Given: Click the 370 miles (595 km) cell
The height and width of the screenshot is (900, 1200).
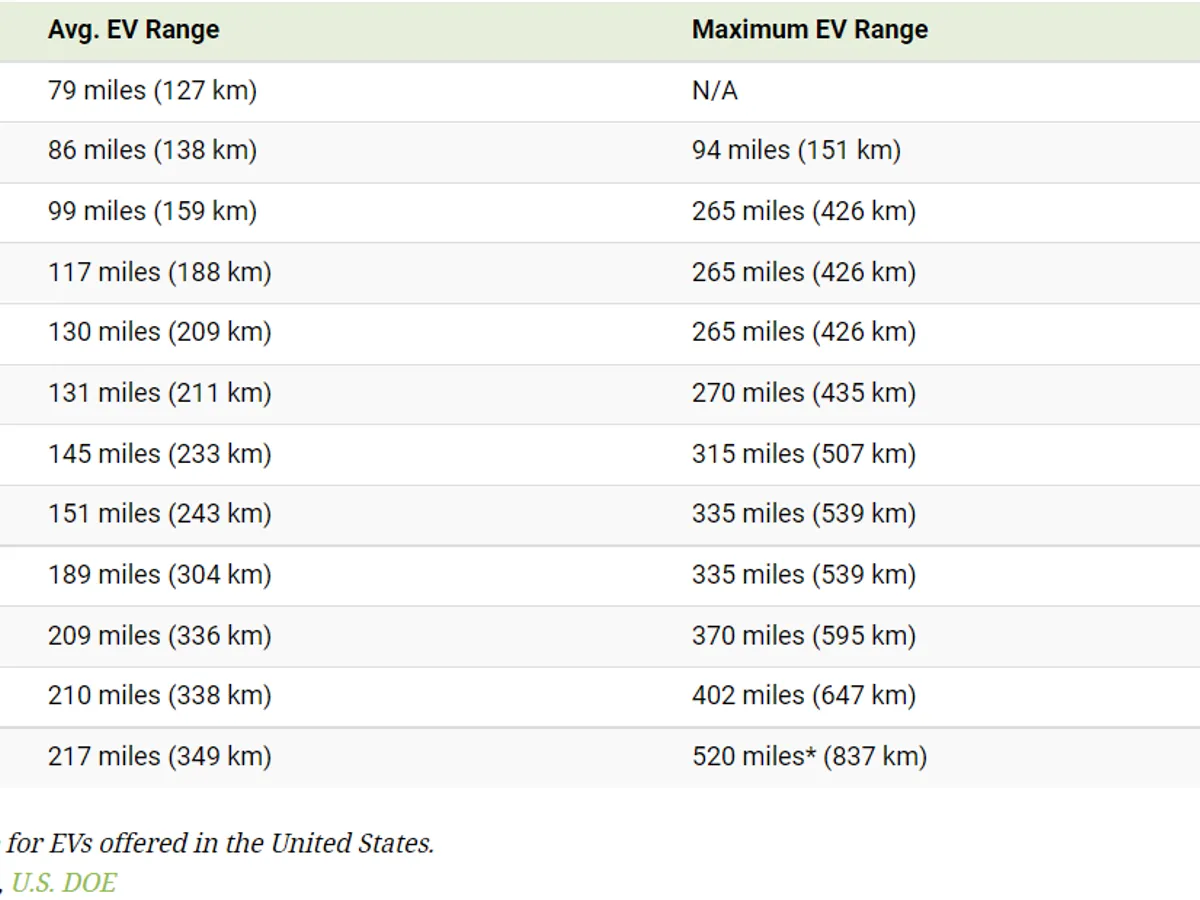Looking at the screenshot, I should click(803, 636).
